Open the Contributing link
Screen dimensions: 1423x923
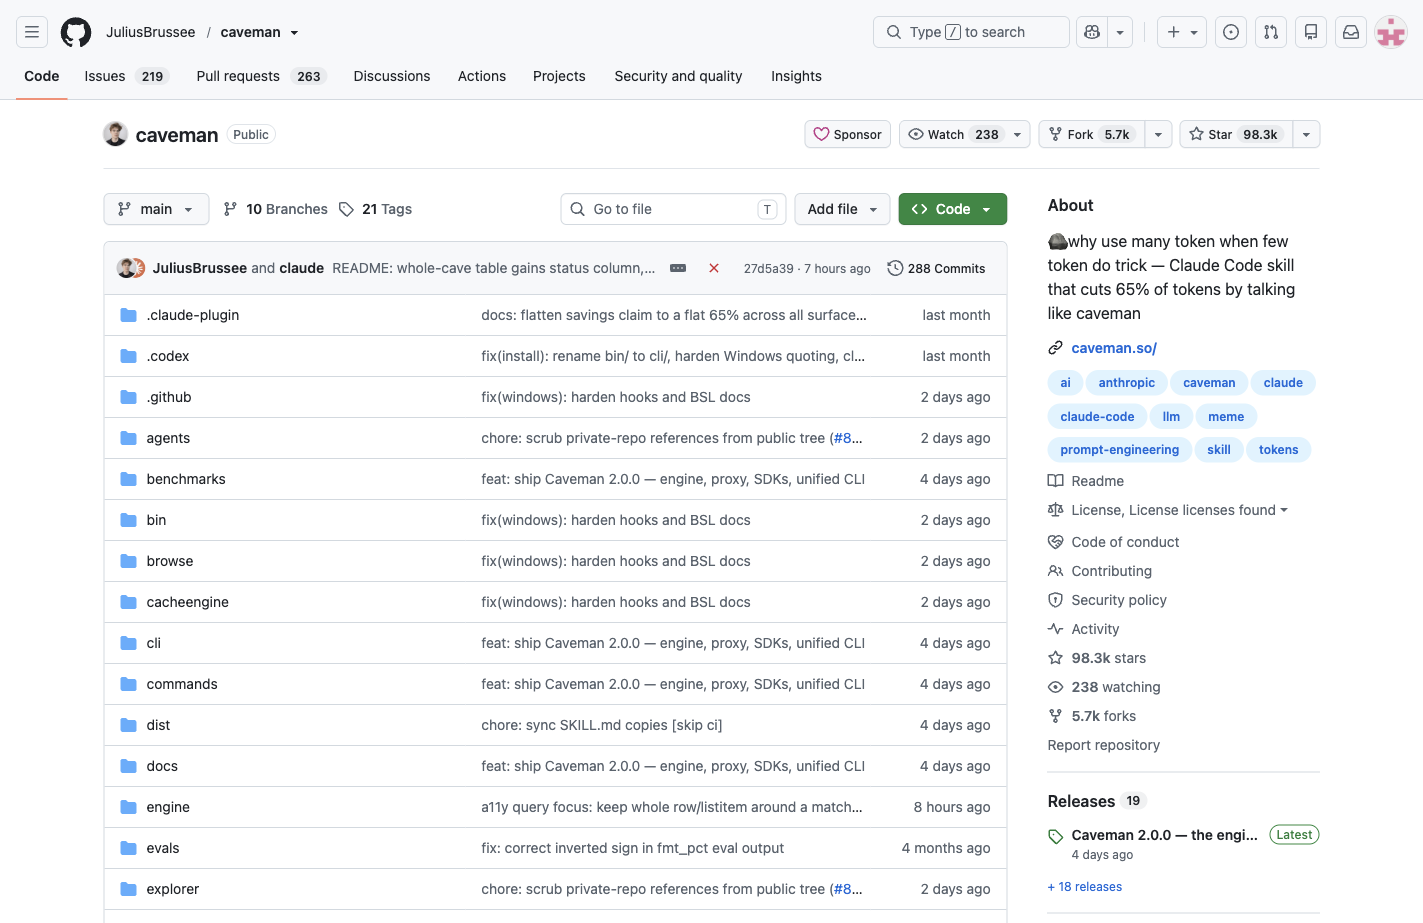pos(1111,571)
